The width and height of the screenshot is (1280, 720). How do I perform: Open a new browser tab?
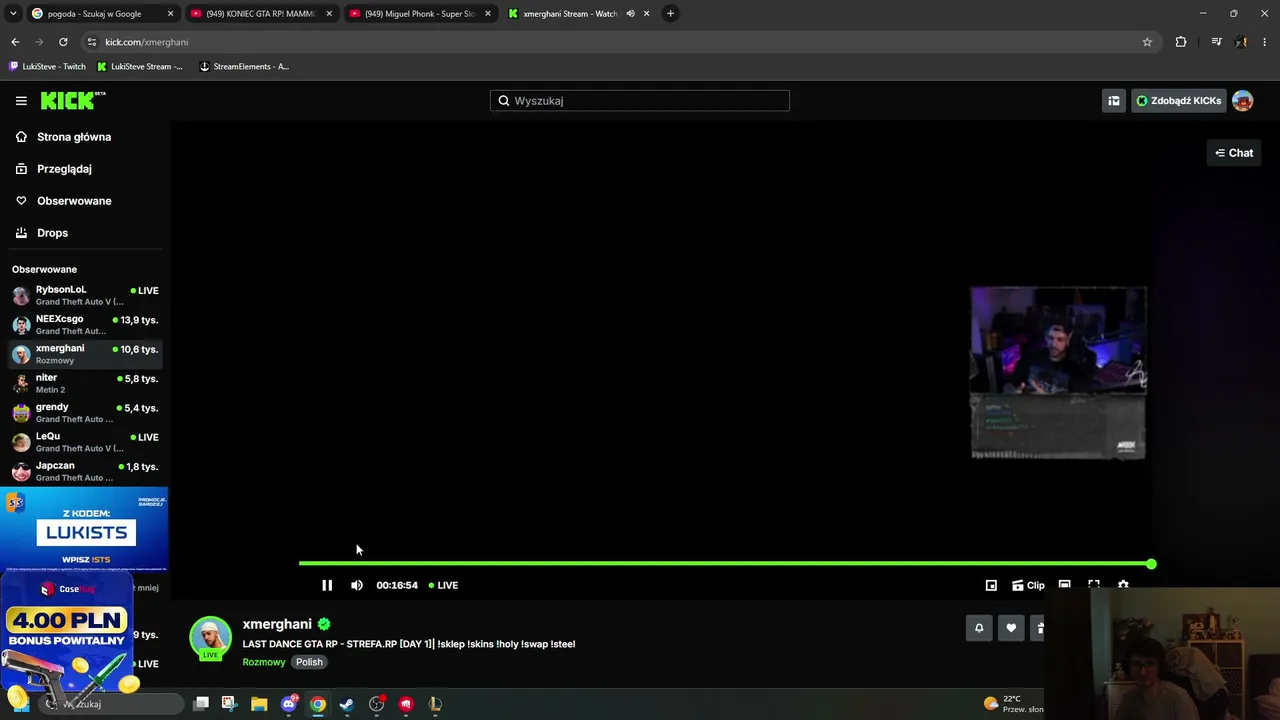pos(671,14)
